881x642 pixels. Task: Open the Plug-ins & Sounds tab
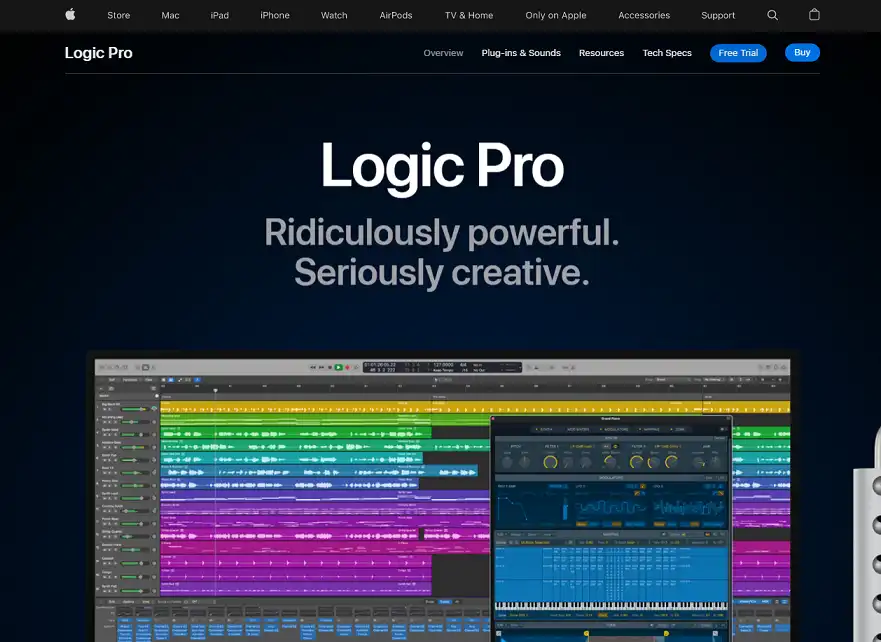pyautogui.click(x=521, y=53)
